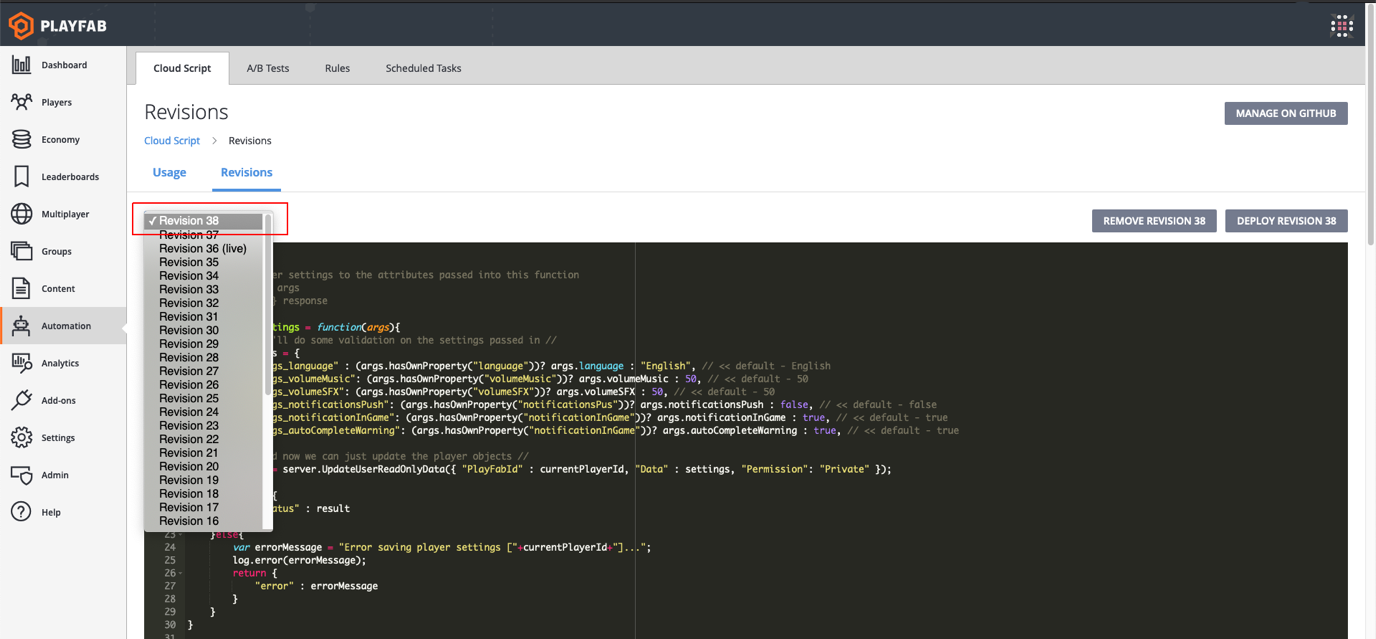This screenshot has width=1376, height=639.
Task: Open the Content sidebar label
Action: [58, 289]
